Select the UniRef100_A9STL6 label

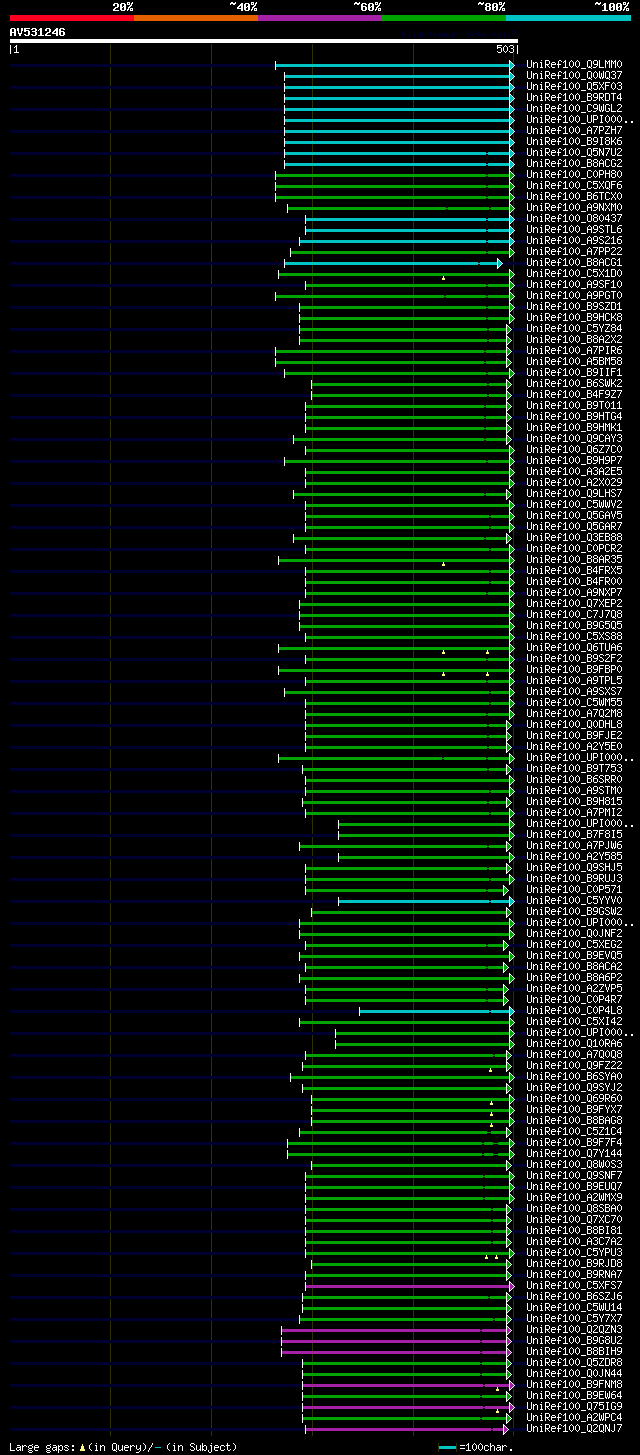click(574, 229)
